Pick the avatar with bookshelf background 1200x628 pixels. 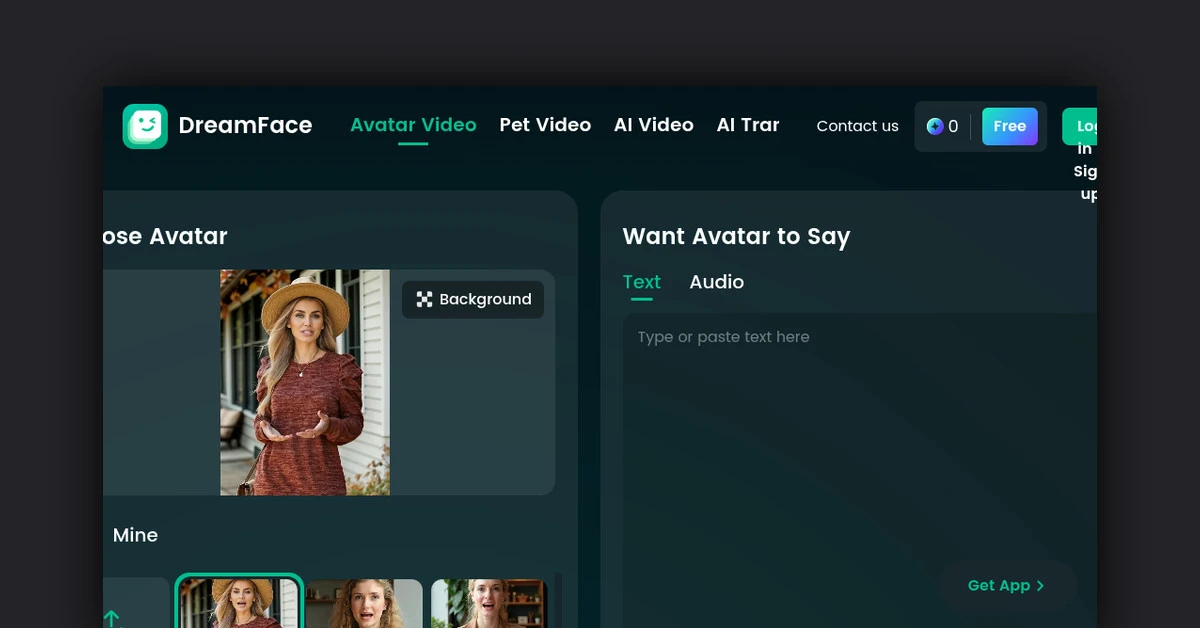pyautogui.click(x=489, y=603)
